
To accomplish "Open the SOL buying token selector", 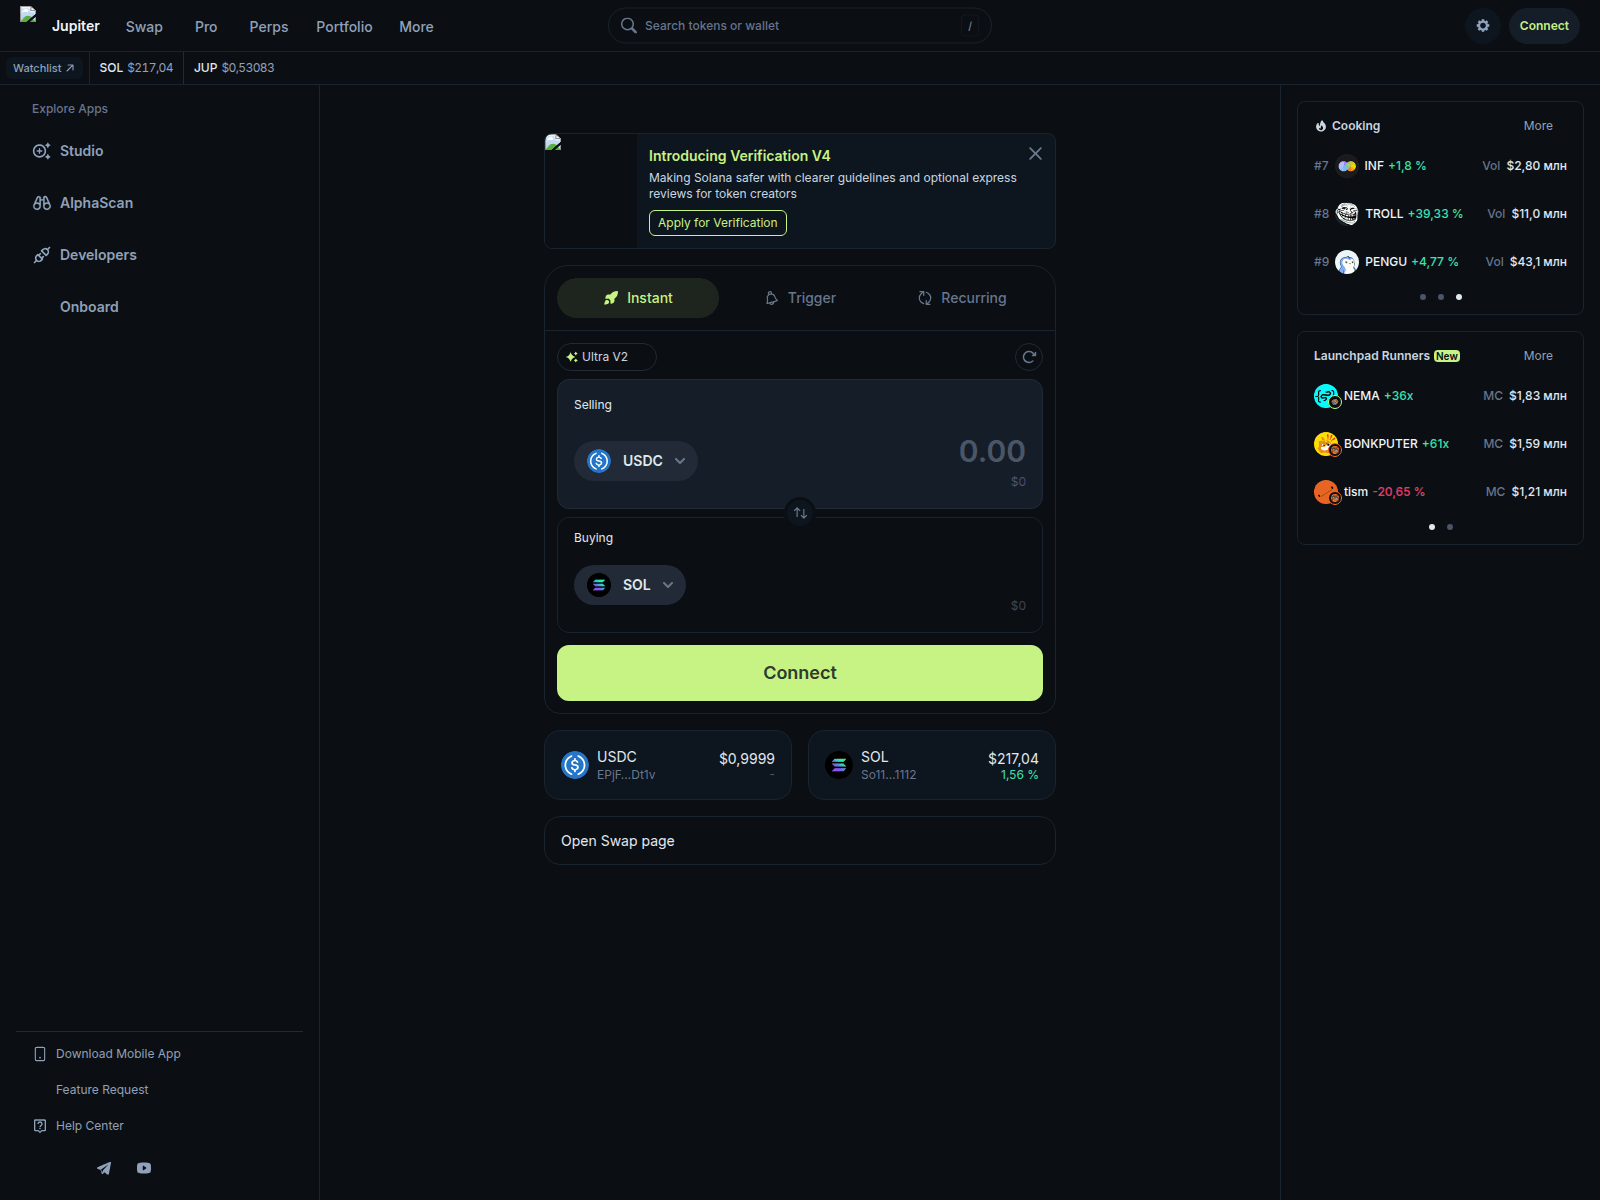I will click(x=629, y=584).
